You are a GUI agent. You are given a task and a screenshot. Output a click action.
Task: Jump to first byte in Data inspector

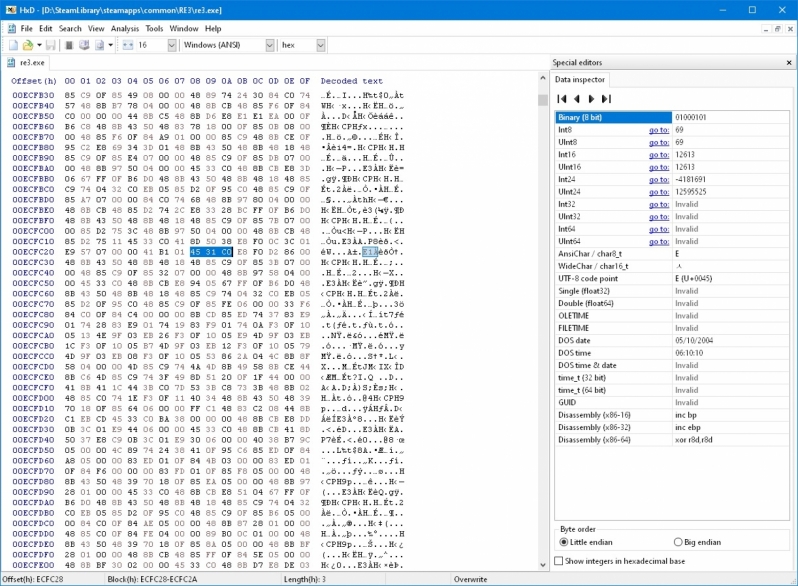[562, 99]
